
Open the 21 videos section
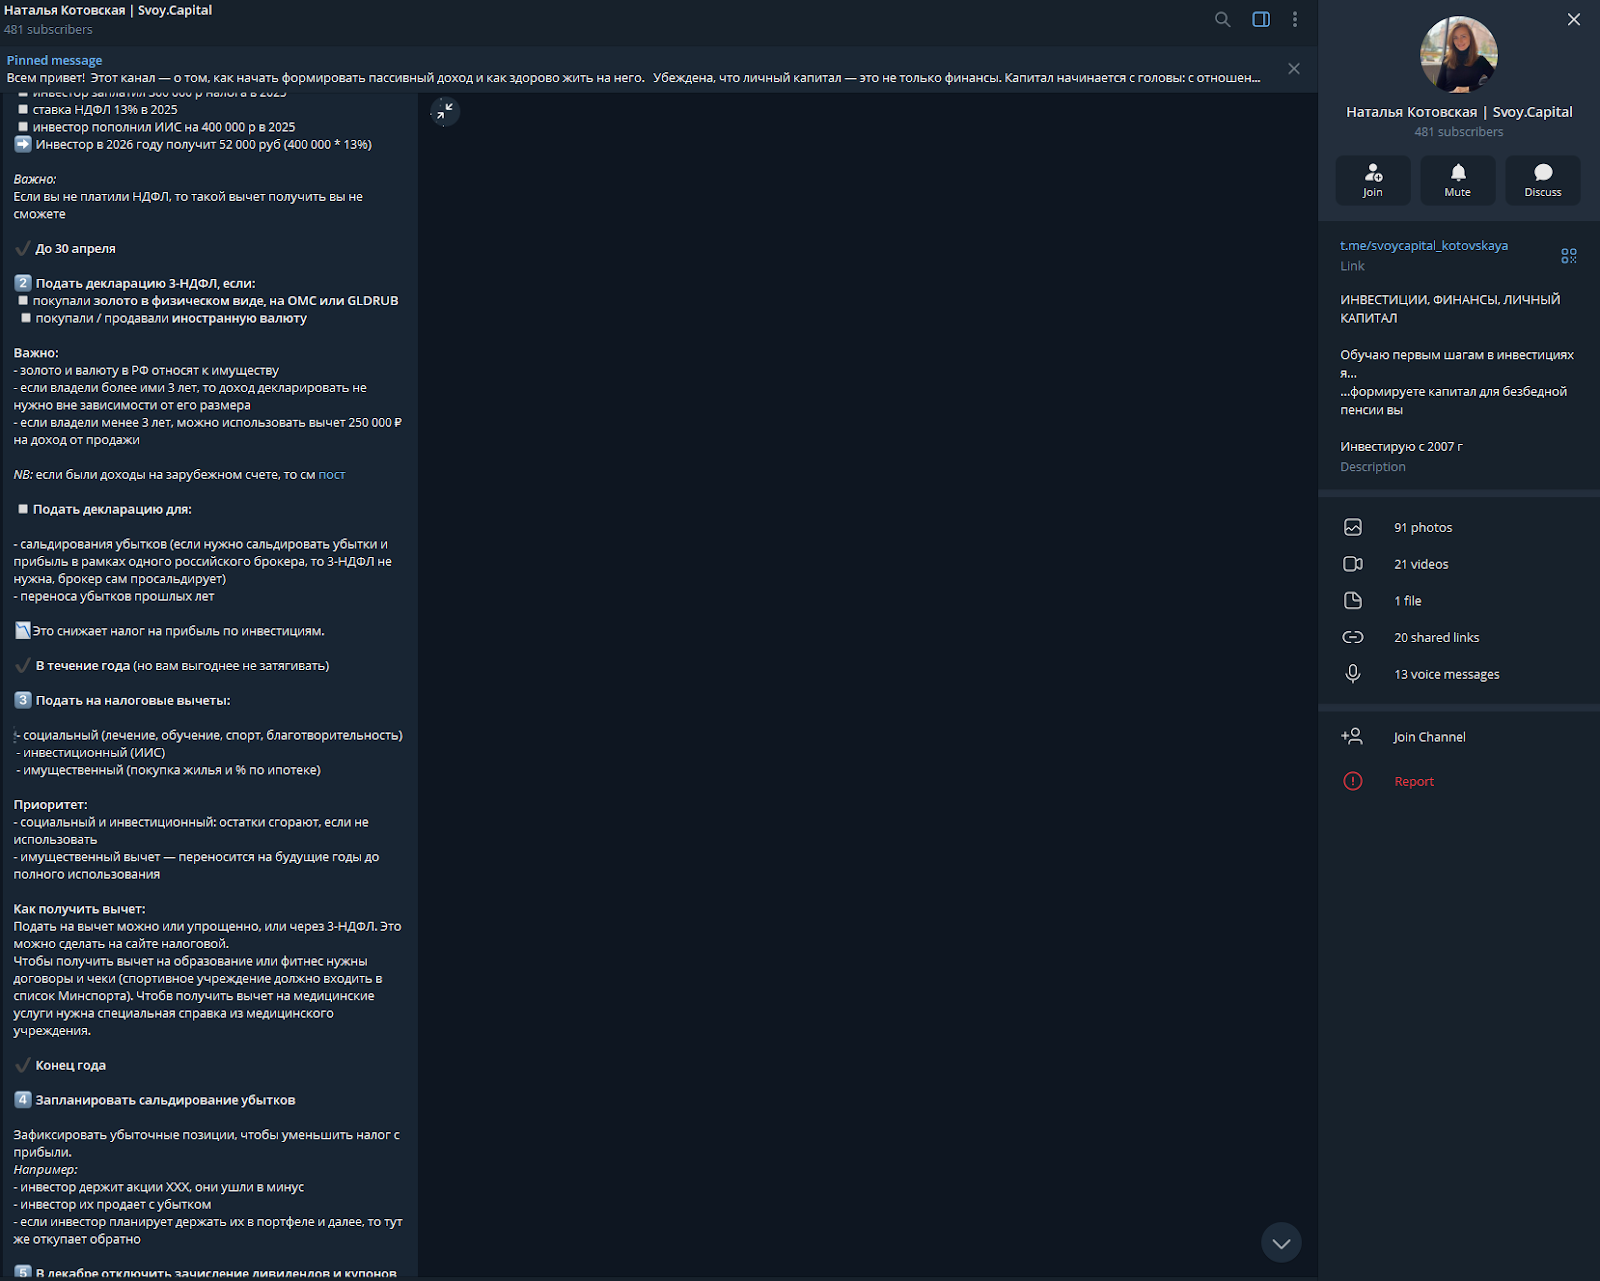1421,564
